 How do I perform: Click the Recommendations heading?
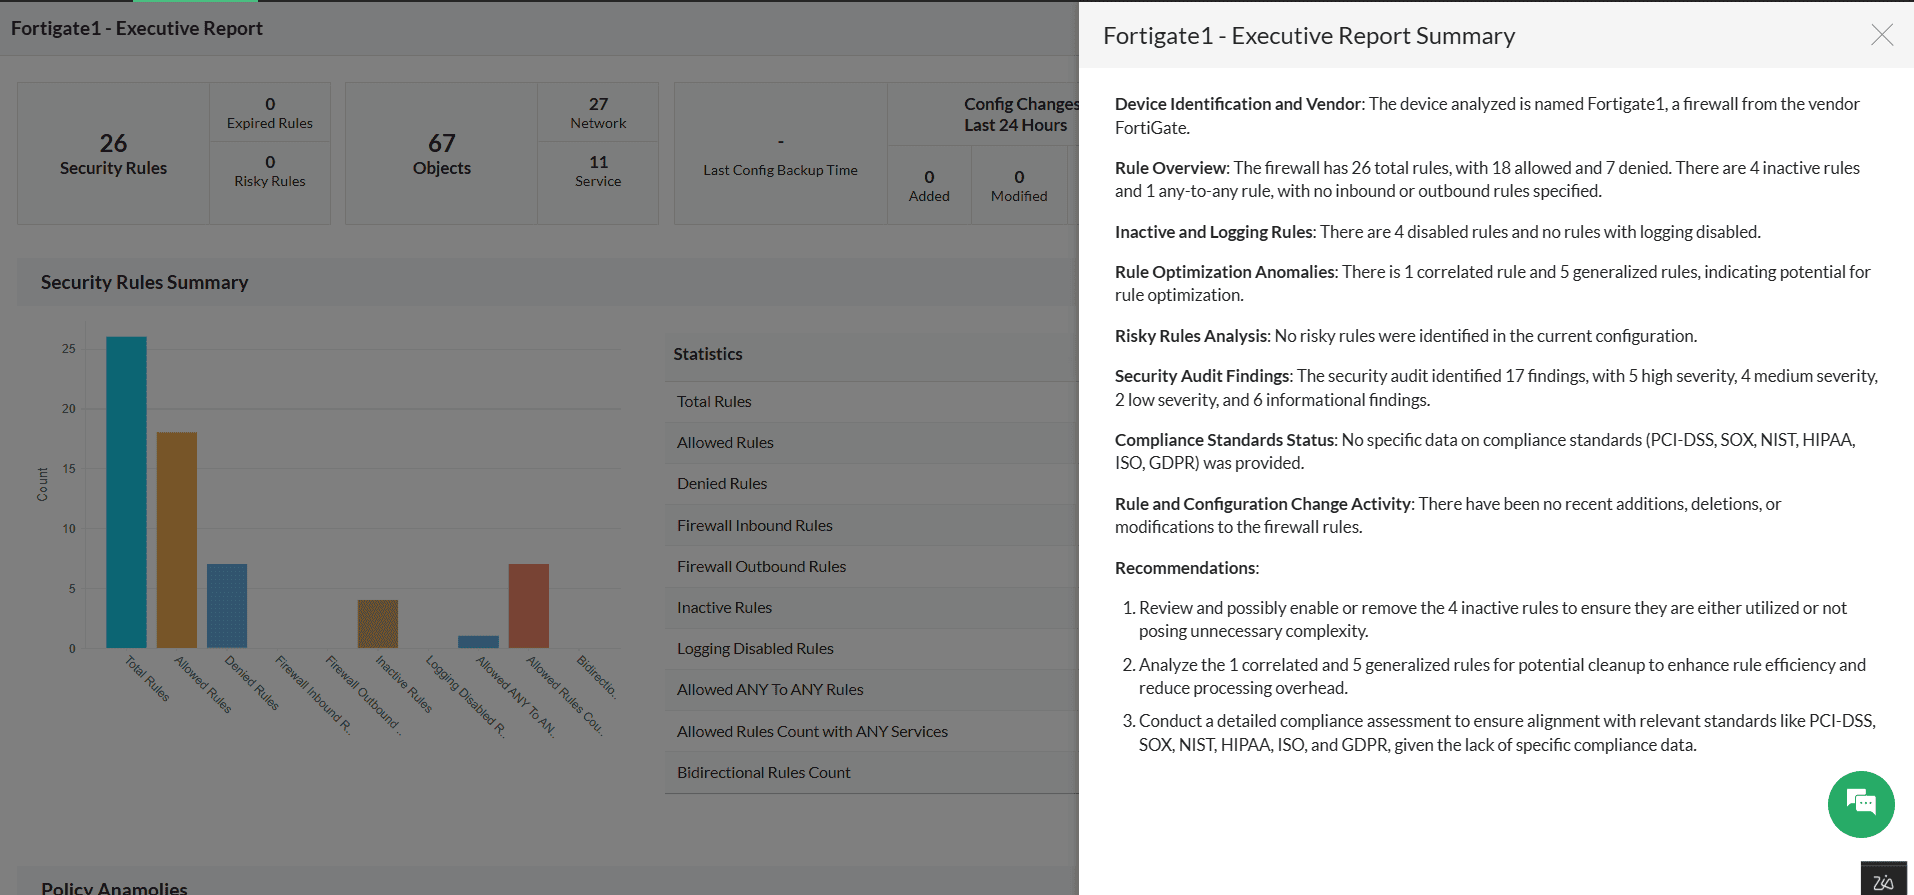[x=1186, y=567]
